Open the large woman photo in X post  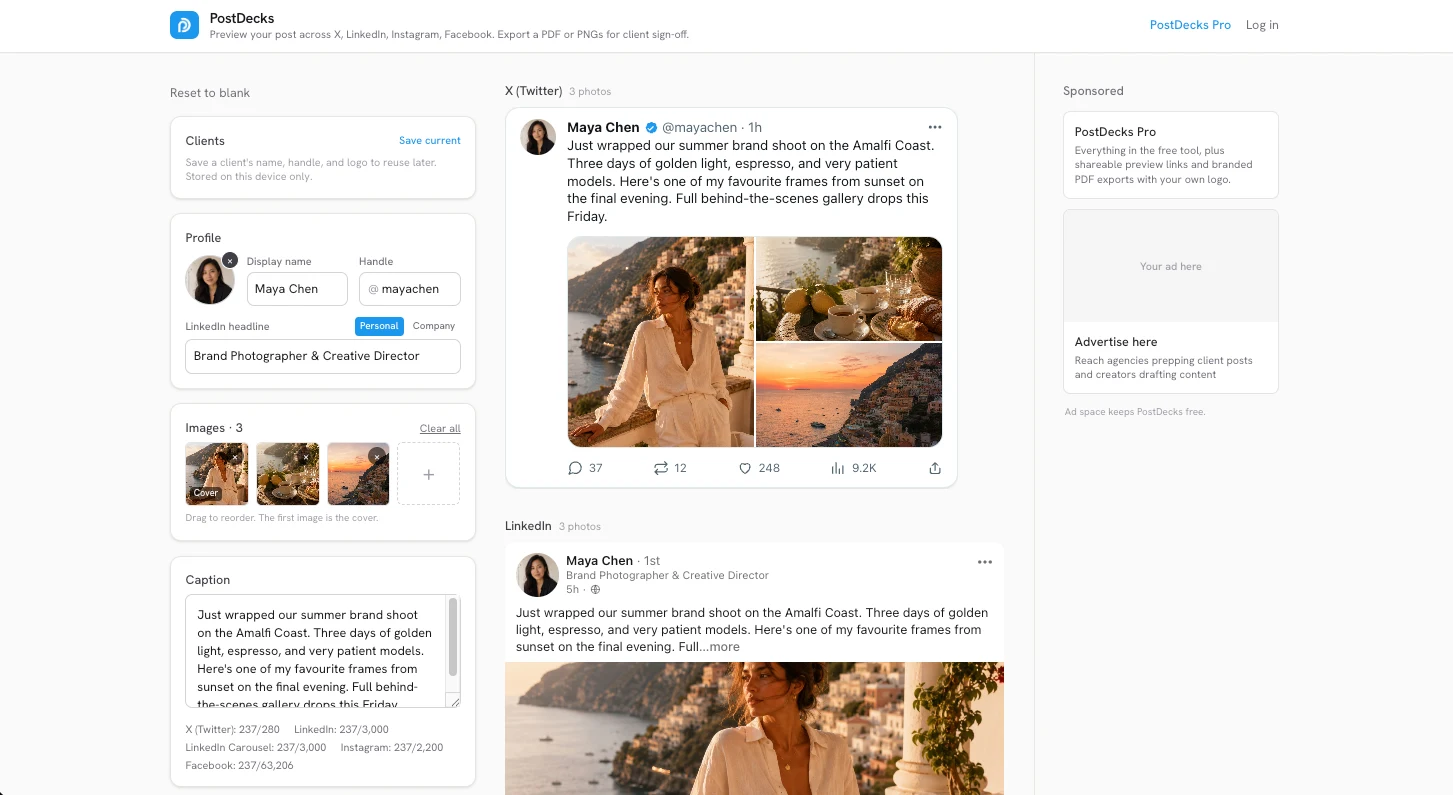tap(660, 342)
